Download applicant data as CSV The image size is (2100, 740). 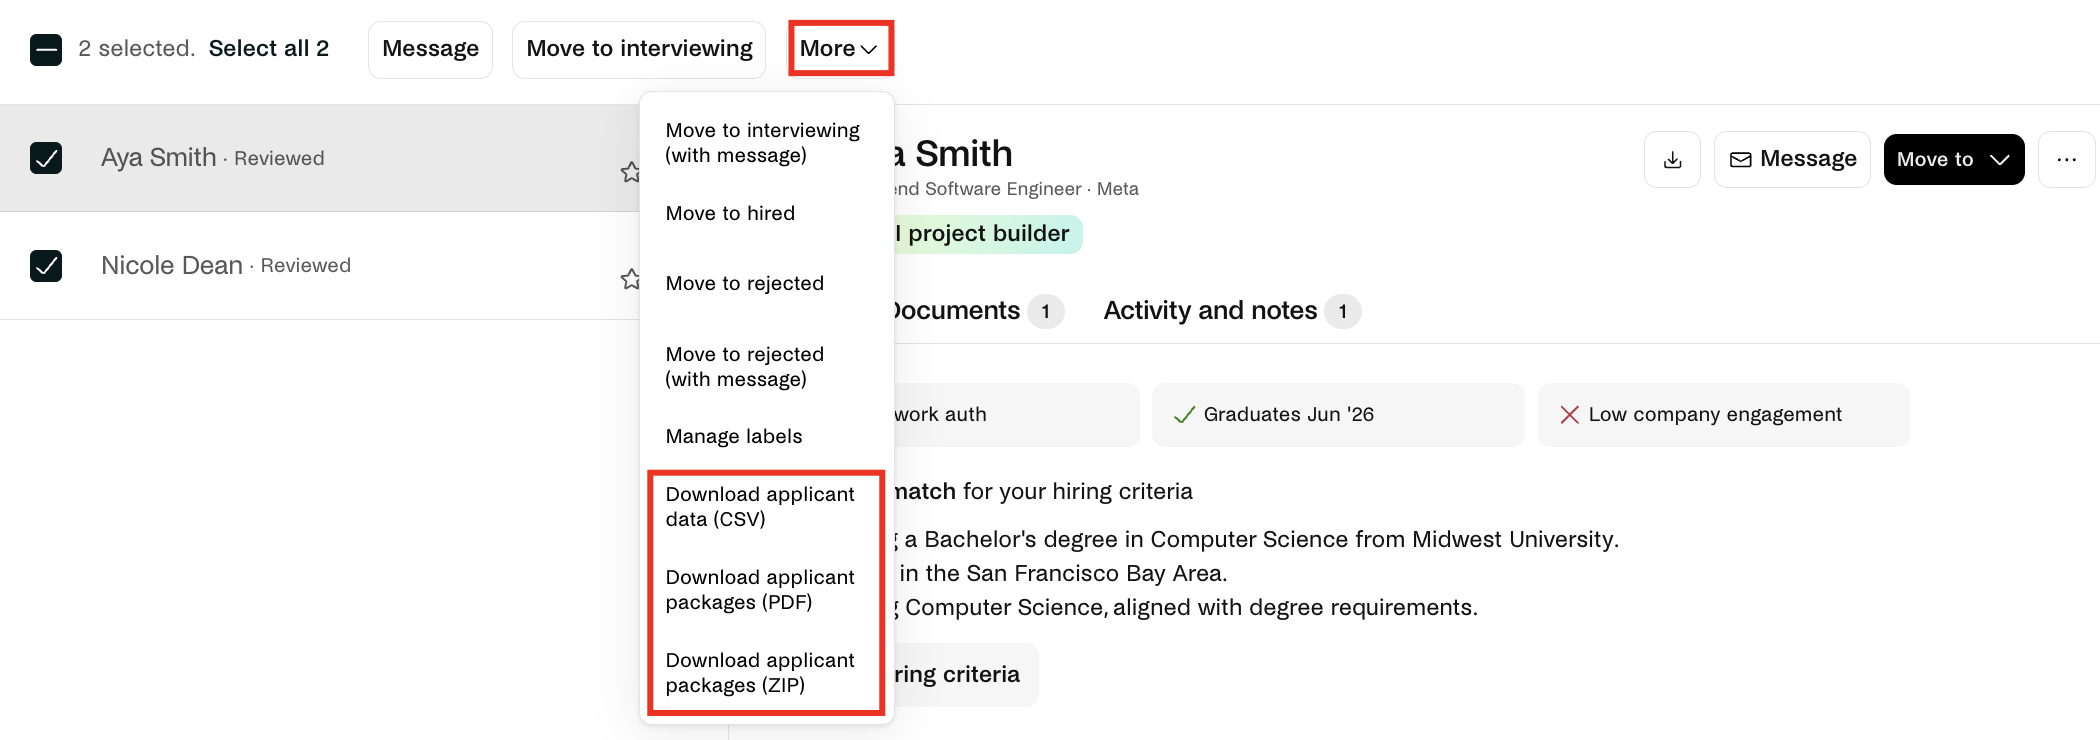760,507
